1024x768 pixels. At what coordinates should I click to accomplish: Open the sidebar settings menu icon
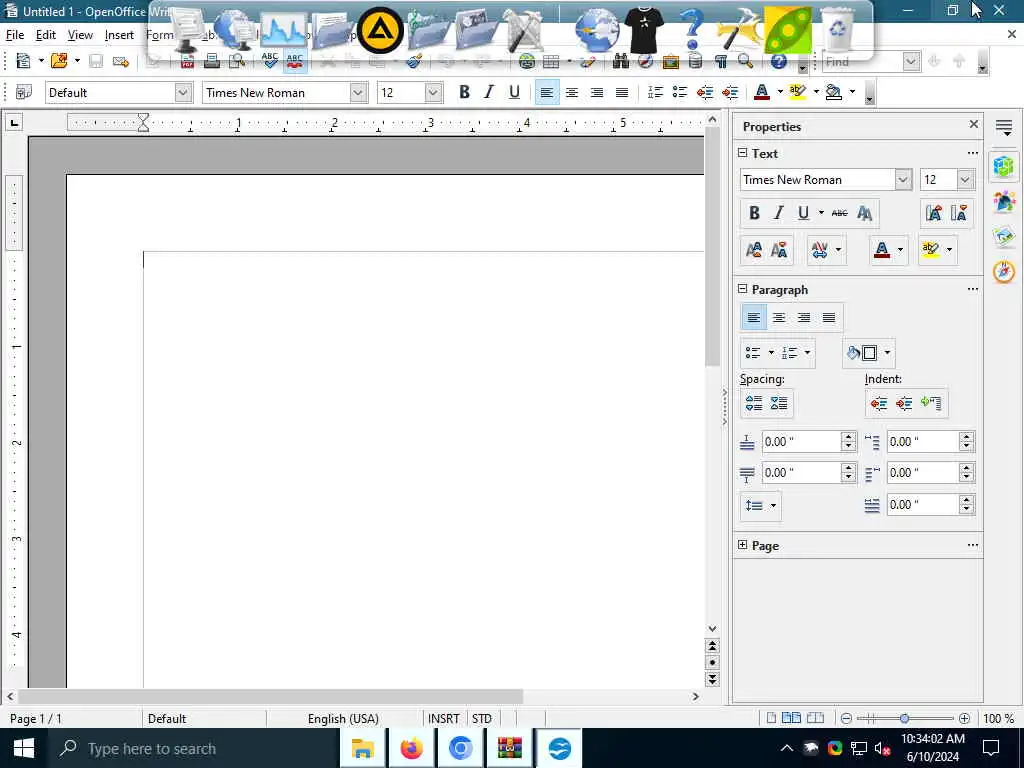click(1004, 127)
